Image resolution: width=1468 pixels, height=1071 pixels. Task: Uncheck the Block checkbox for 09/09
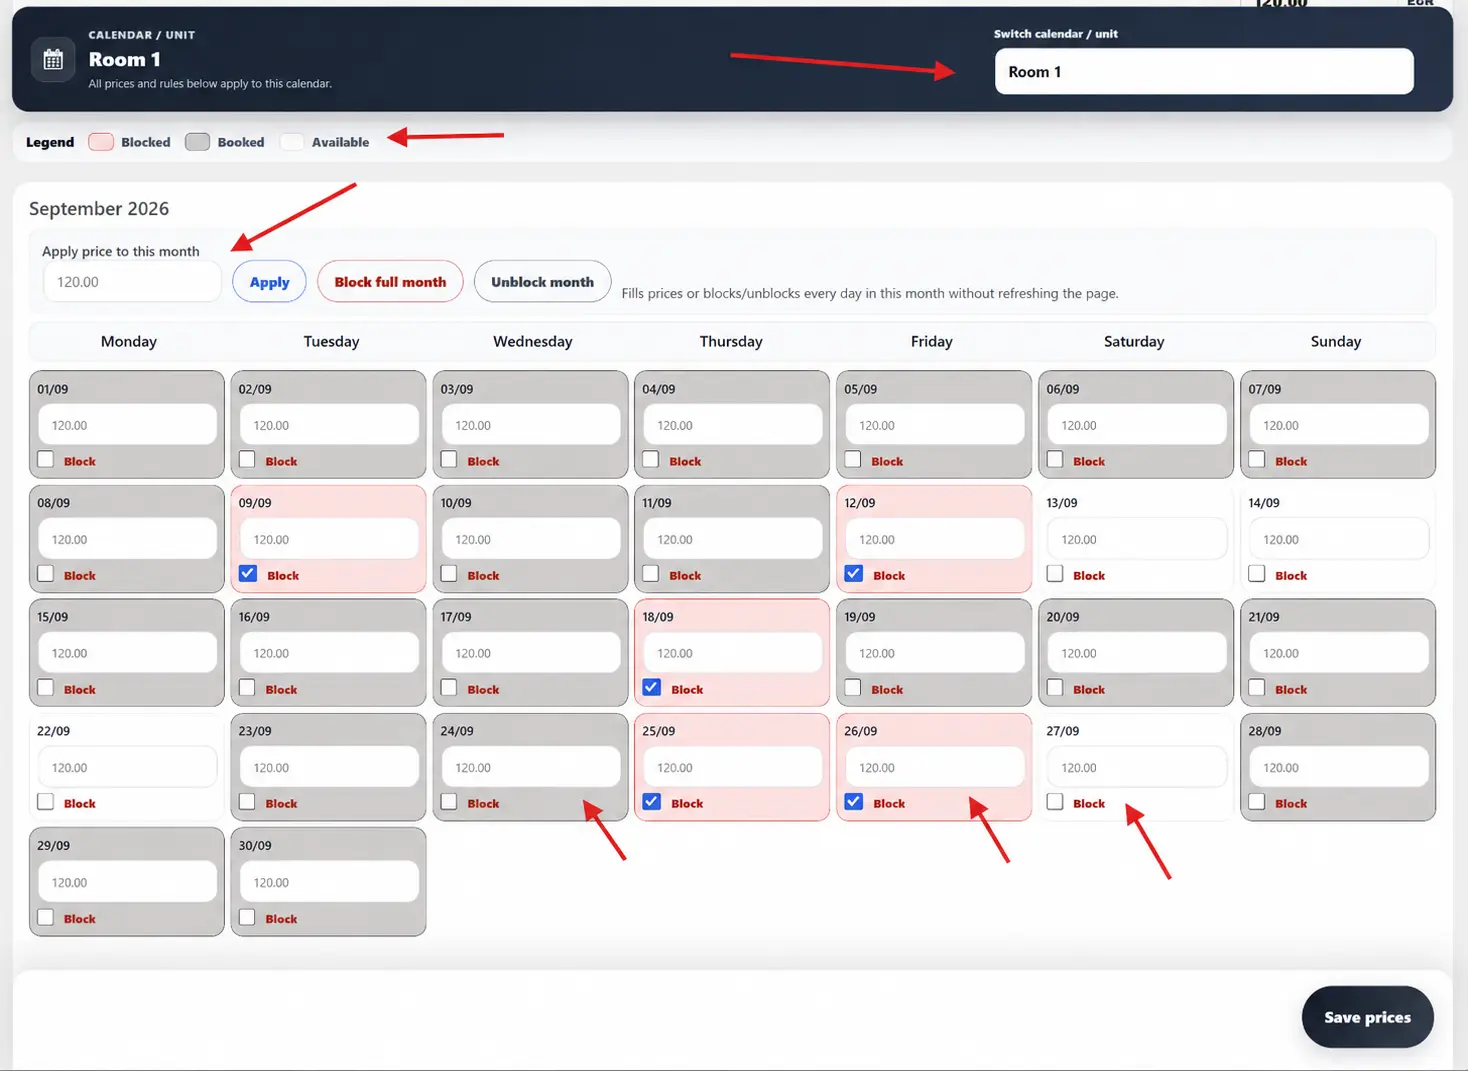pos(248,574)
